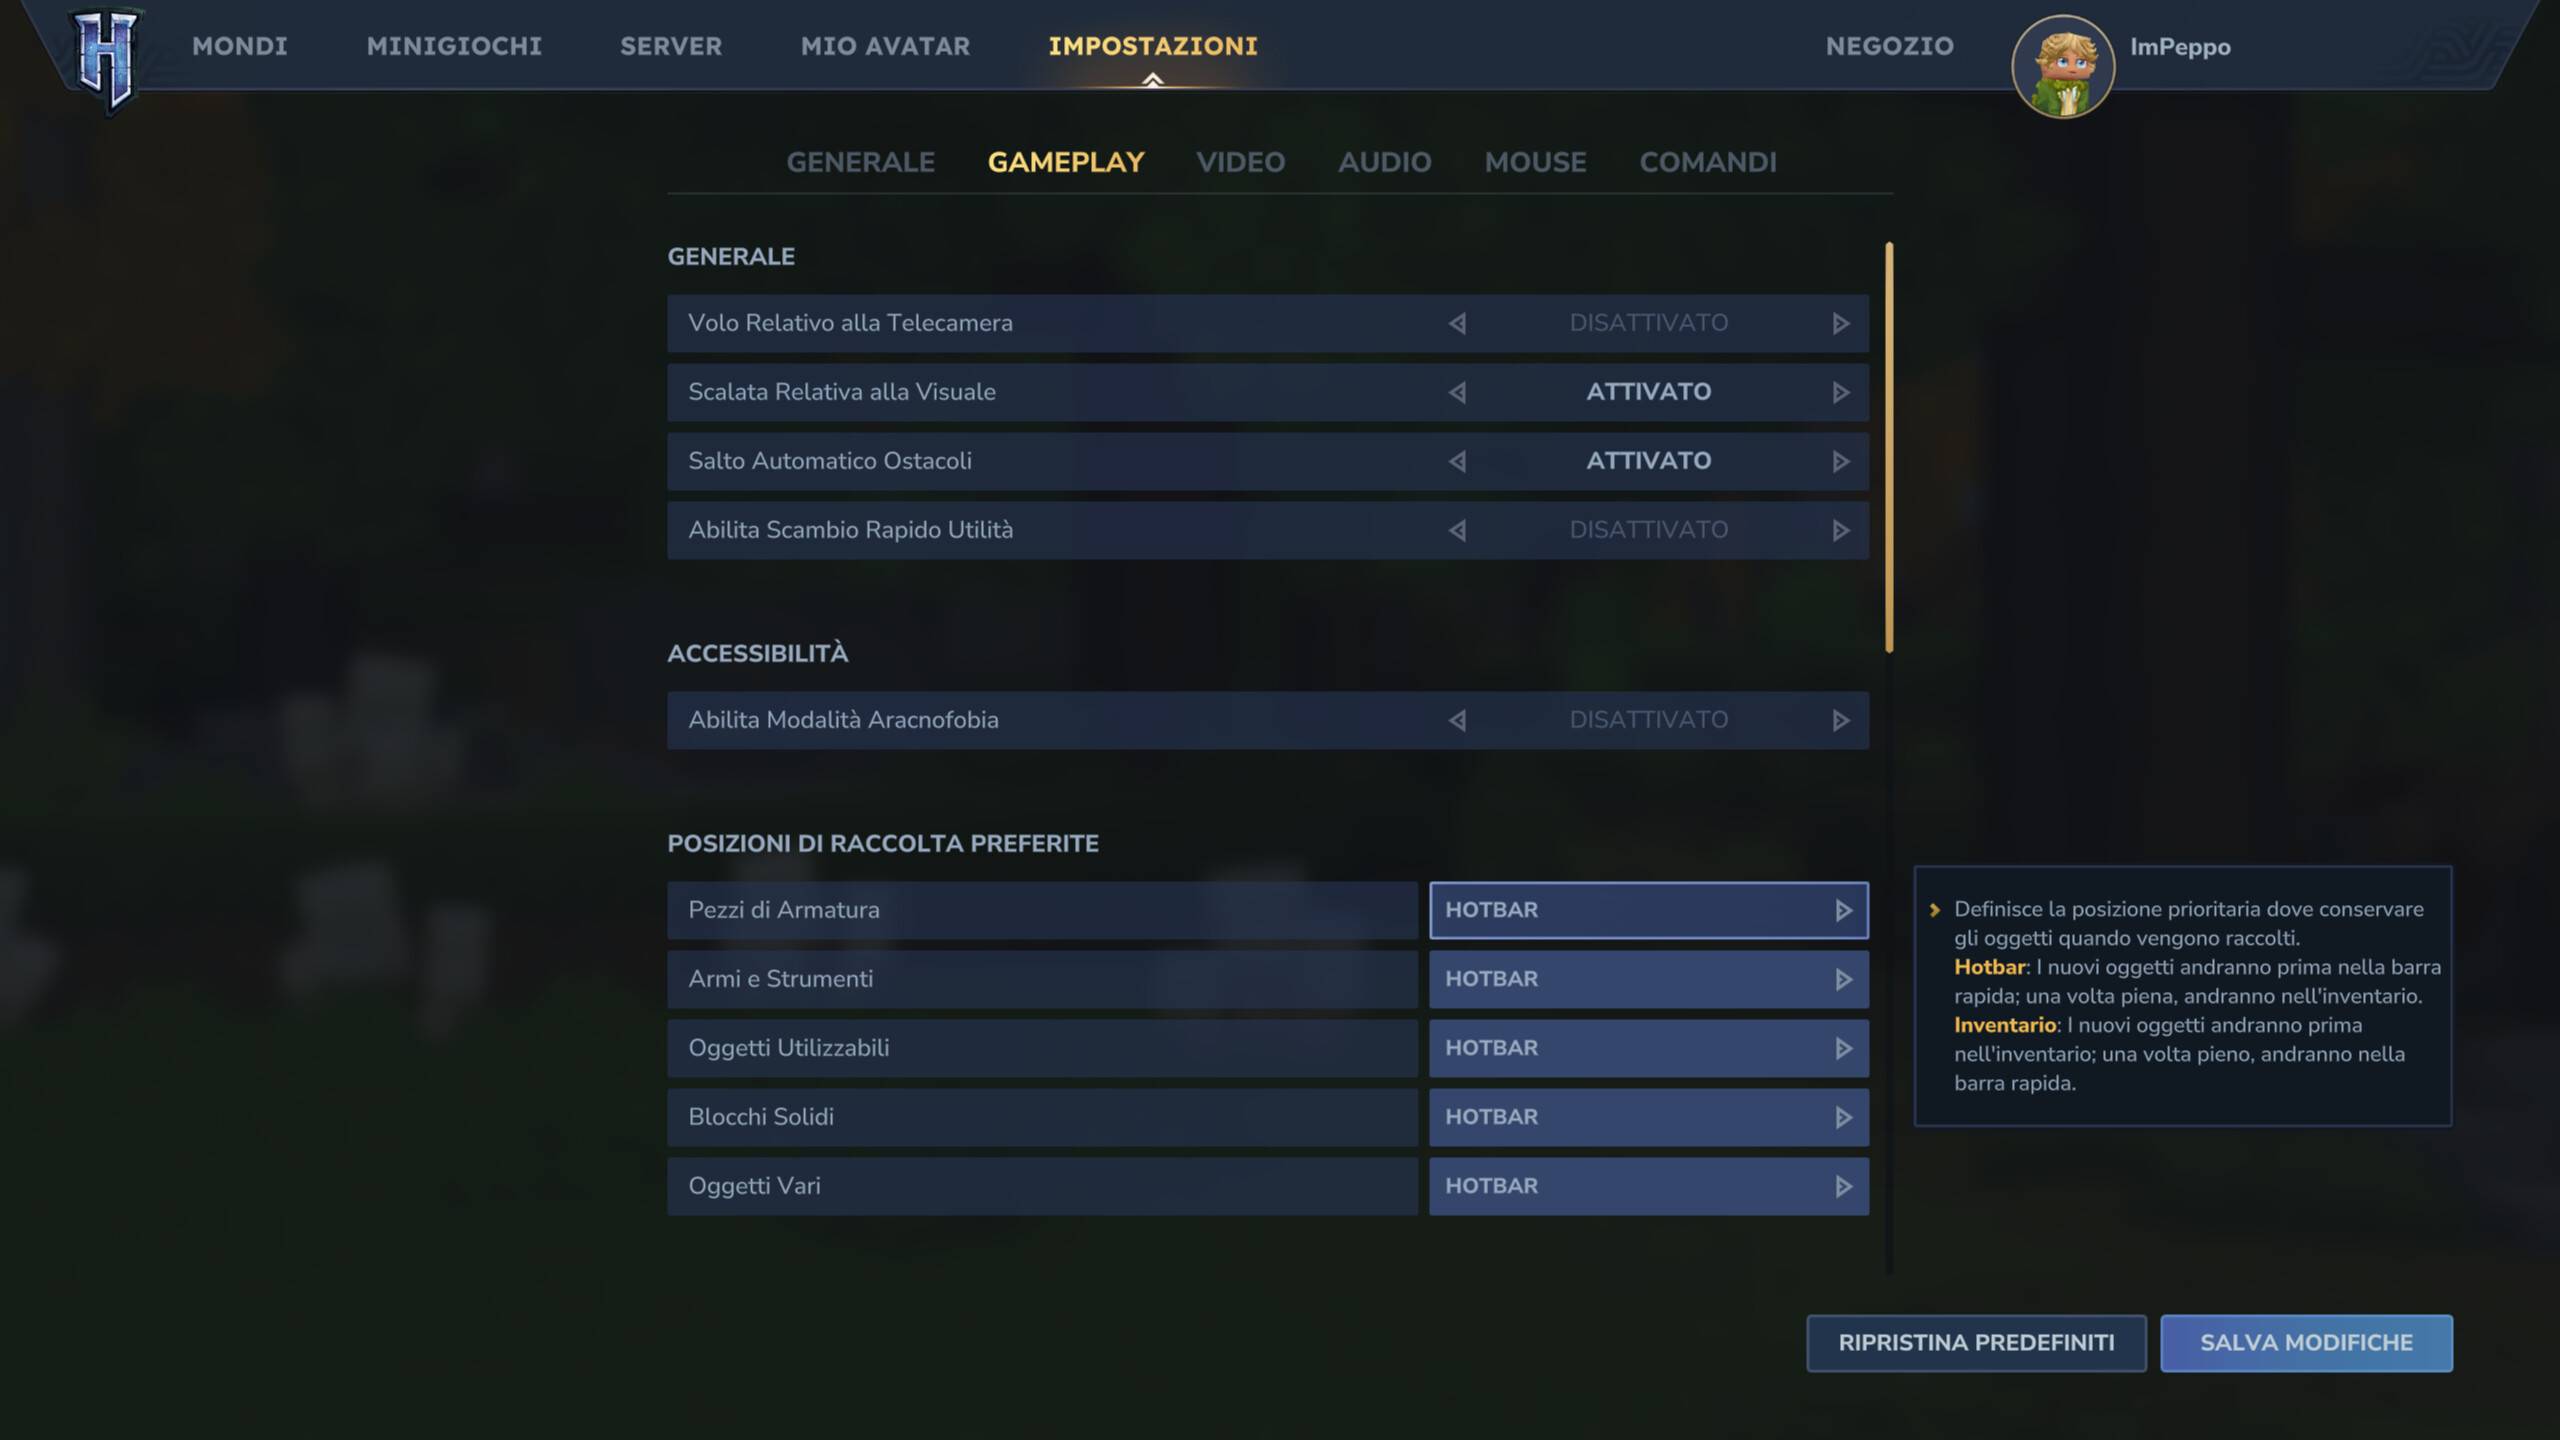Click the settings list vertical scrollbar
The height and width of the screenshot is (1440, 2560).
[1889, 448]
